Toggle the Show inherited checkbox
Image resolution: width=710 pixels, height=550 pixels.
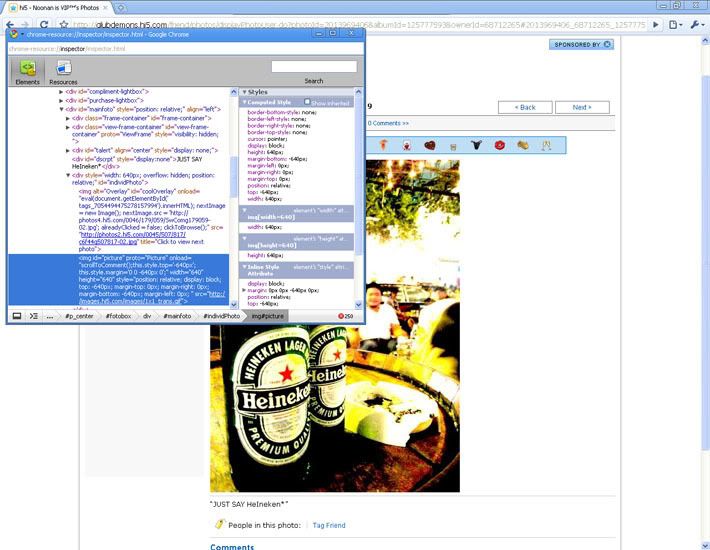pos(307,102)
